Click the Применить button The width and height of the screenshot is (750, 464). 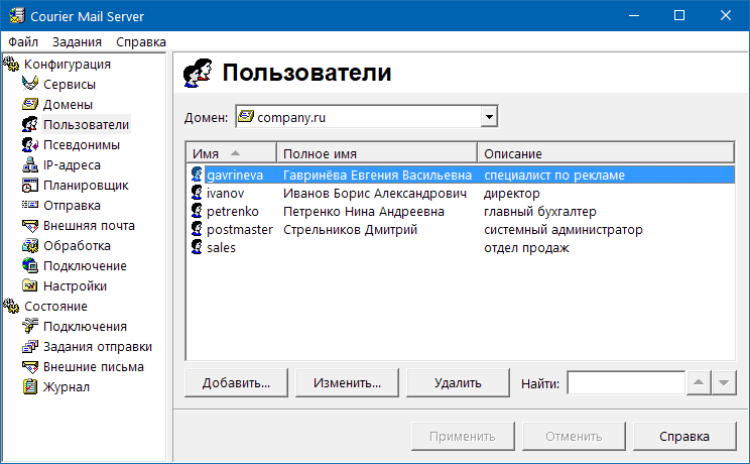[x=463, y=436]
